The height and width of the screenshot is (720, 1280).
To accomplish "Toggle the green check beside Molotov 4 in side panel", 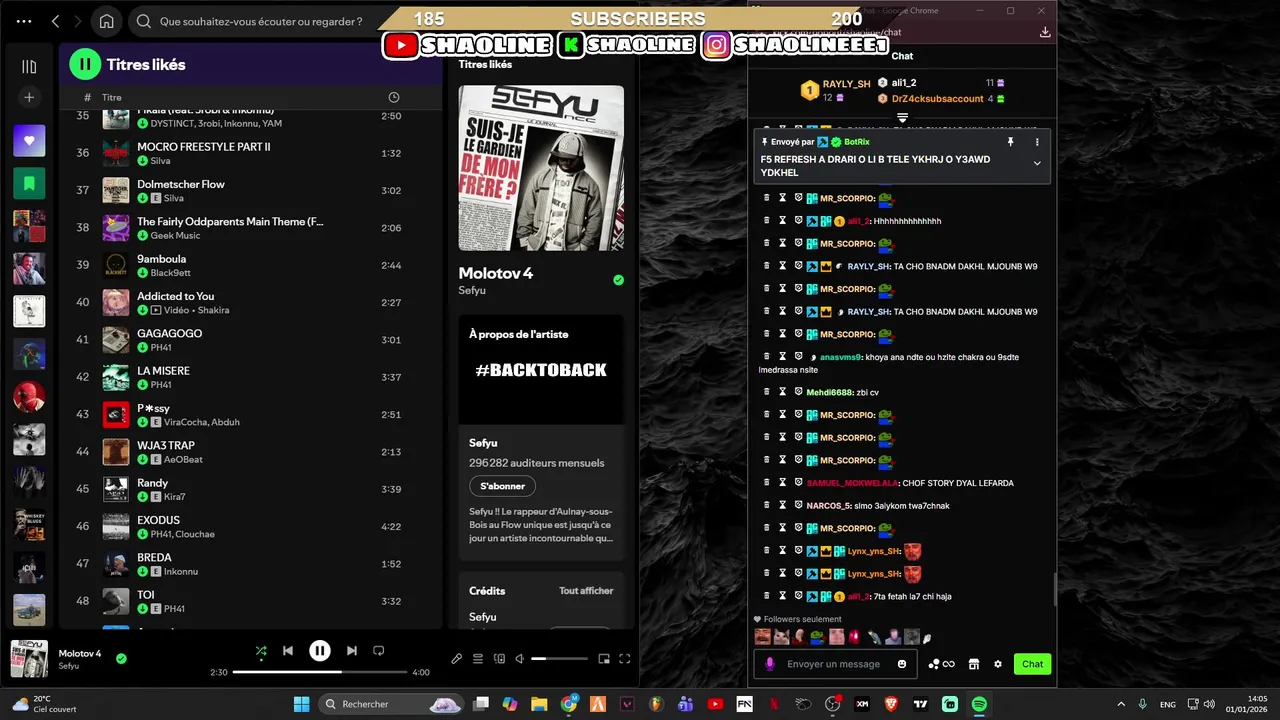I will [x=618, y=280].
